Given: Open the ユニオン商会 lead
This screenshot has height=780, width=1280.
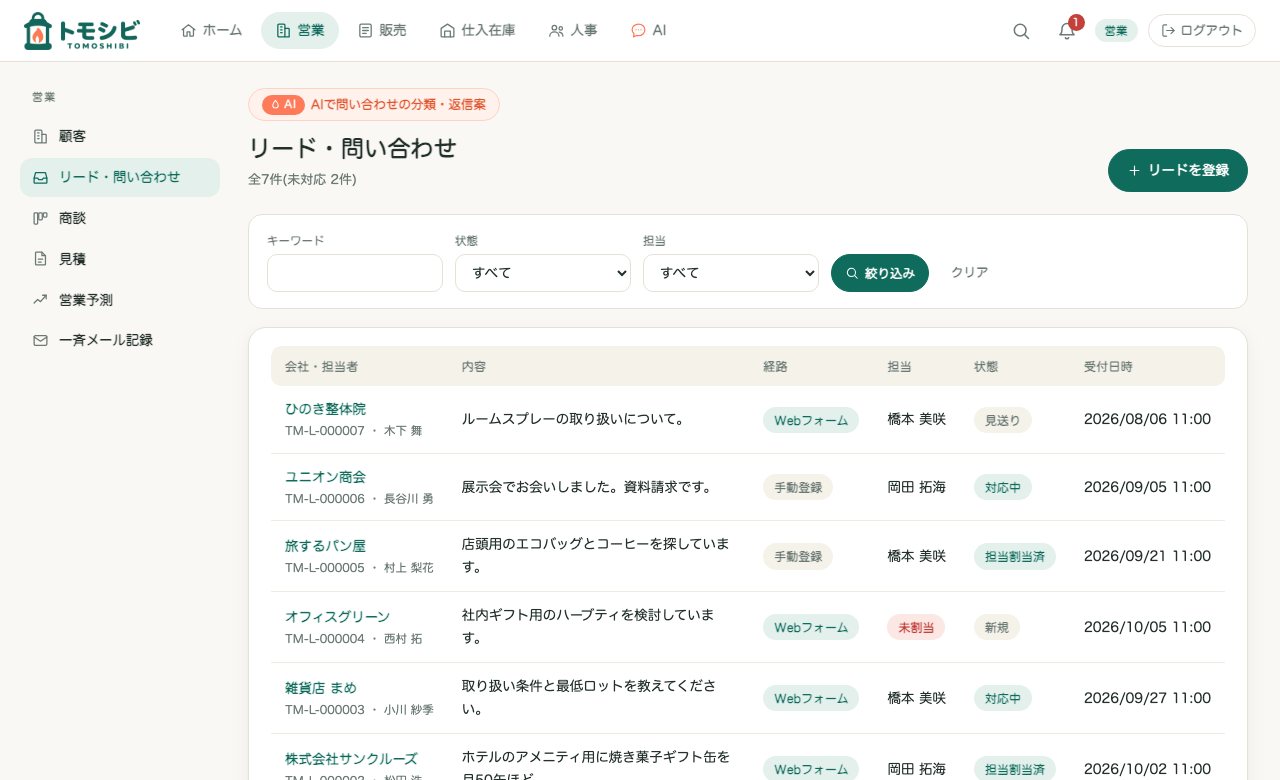Looking at the screenshot, I should tap(325, 477).
